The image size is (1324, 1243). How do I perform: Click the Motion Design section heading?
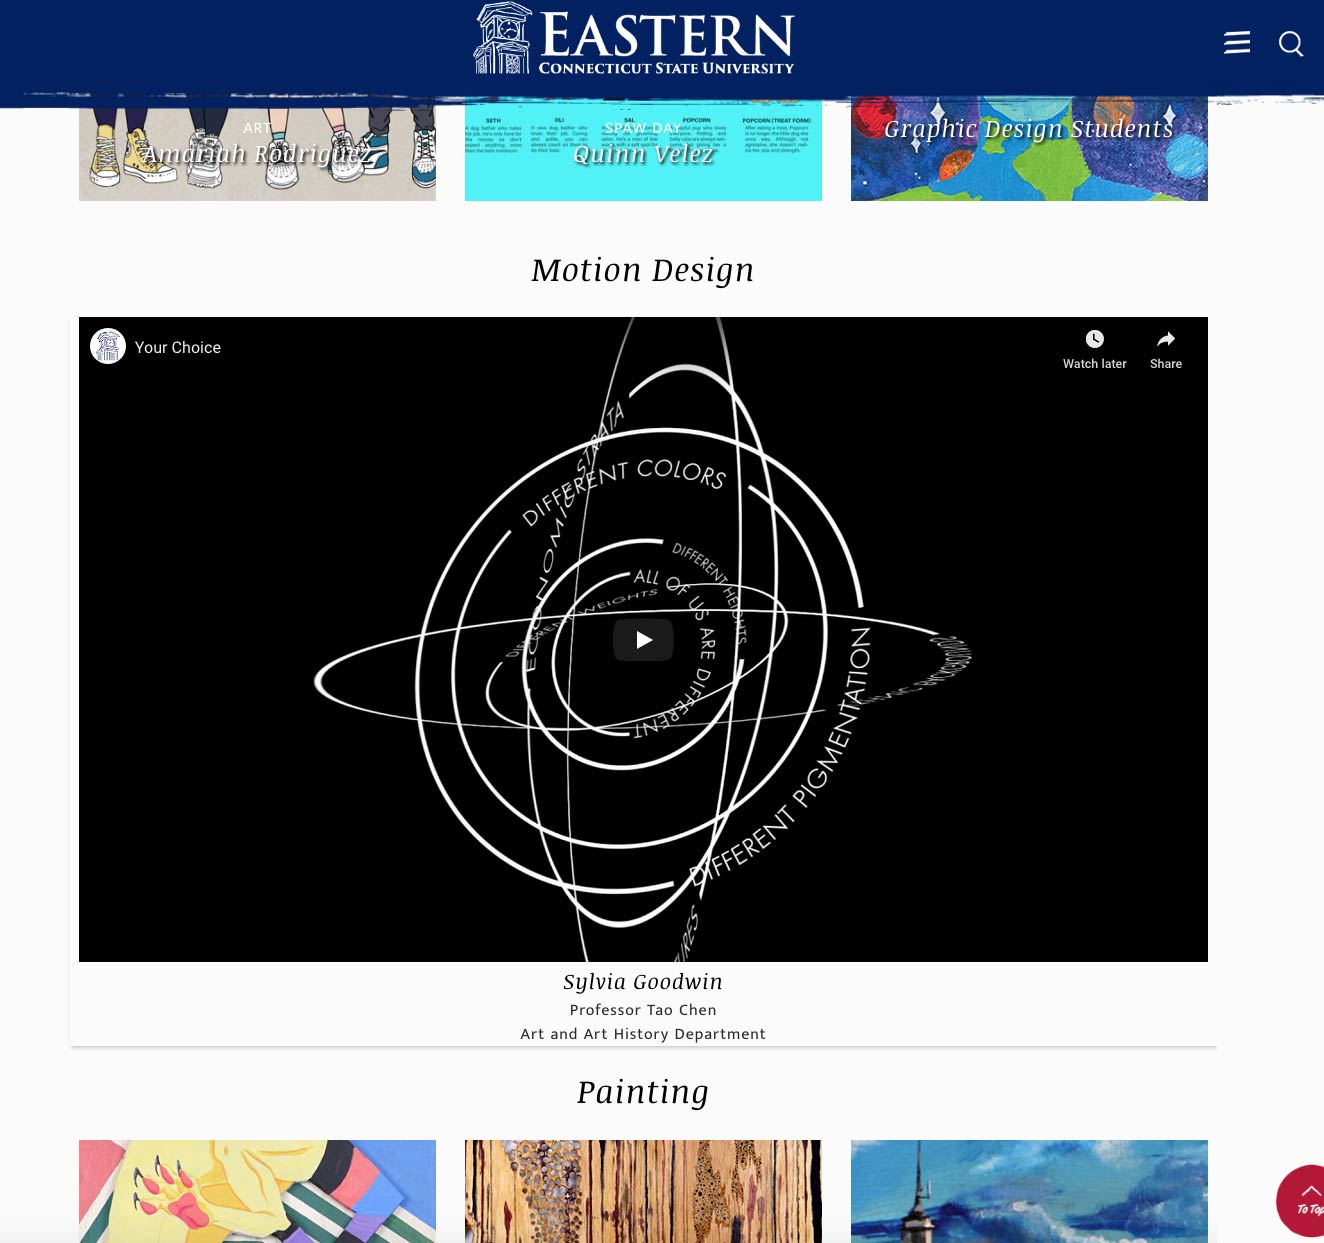[x=643, y=270]
